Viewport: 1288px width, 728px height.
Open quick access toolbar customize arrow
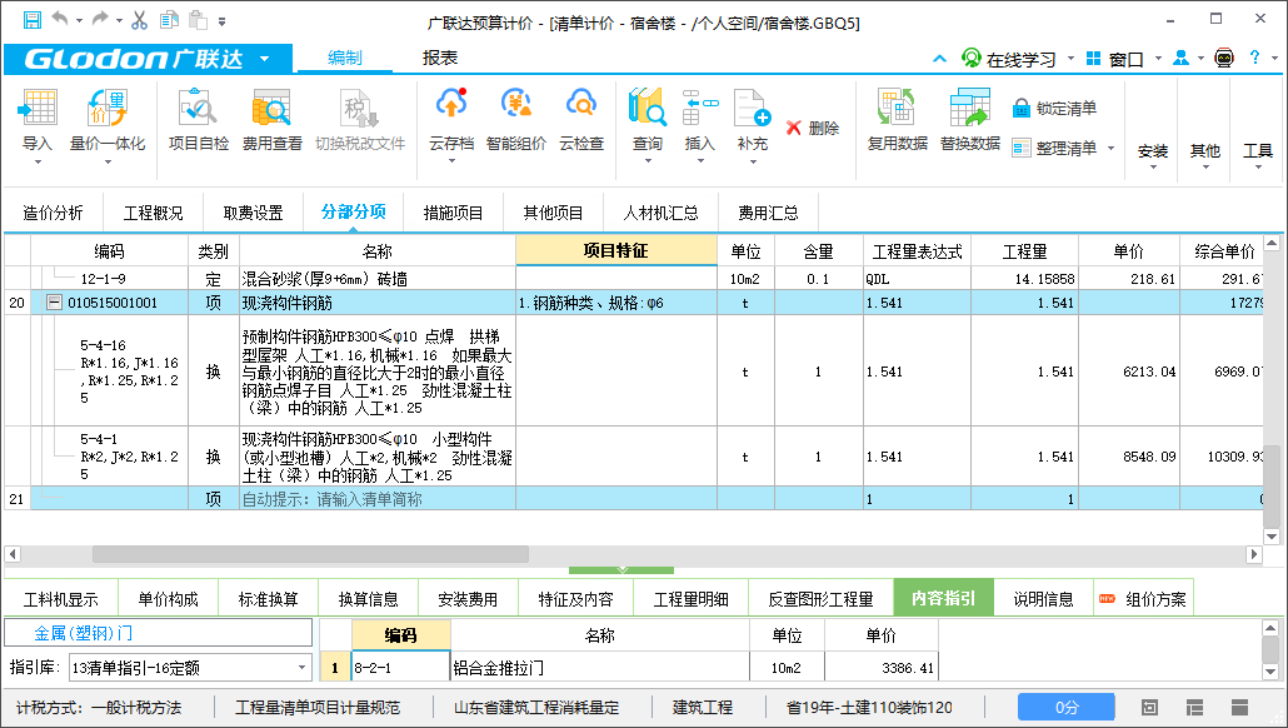coord(222,21)
